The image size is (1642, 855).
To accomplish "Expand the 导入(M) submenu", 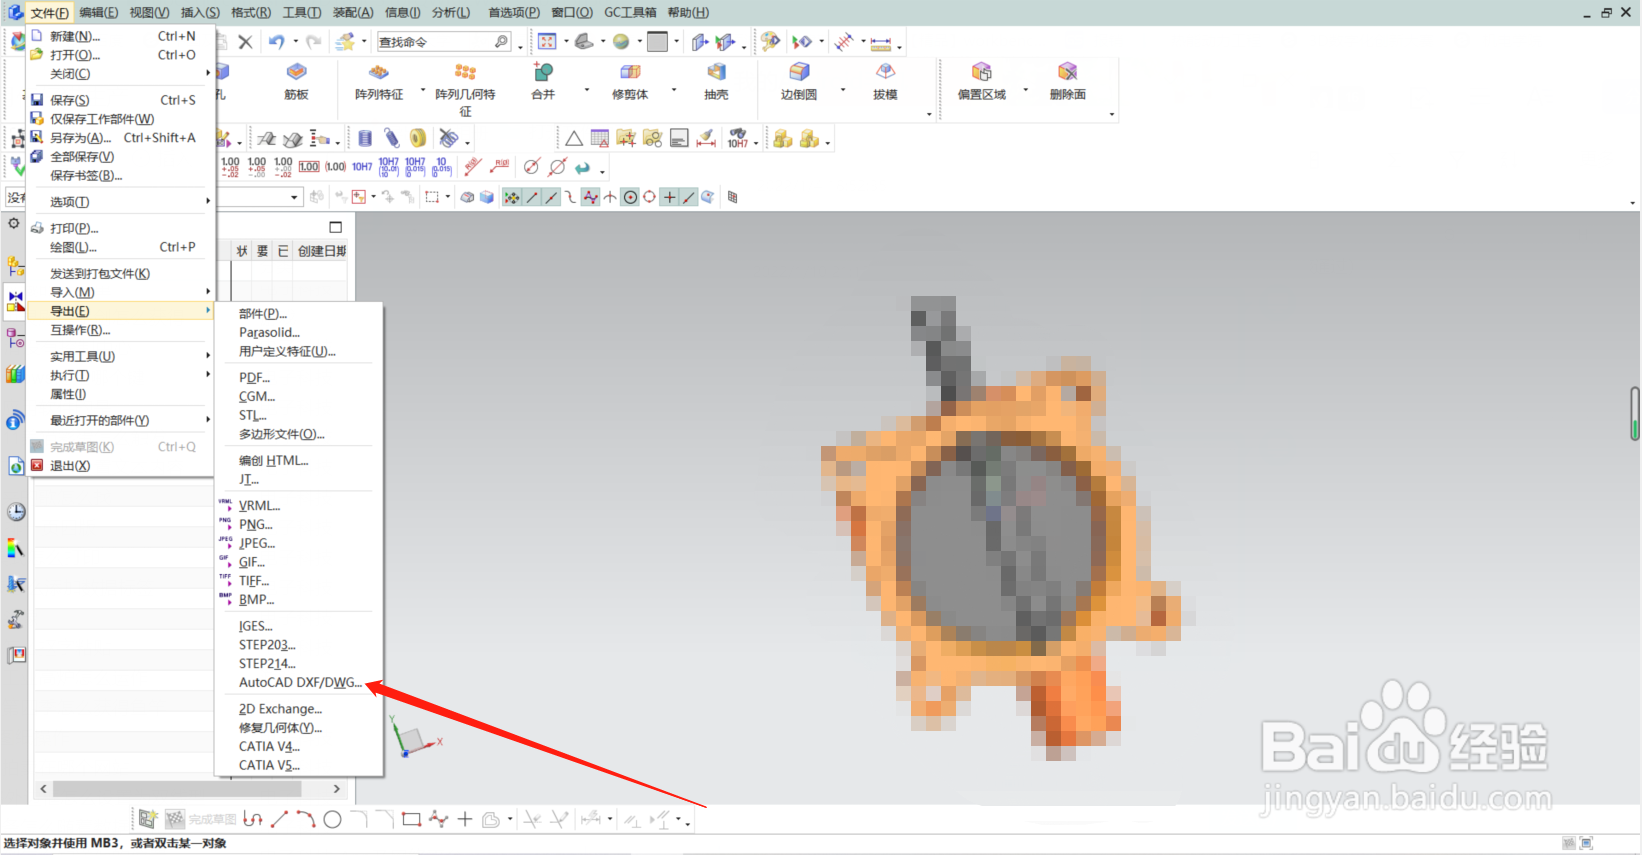I will click(x=122, y=292).
